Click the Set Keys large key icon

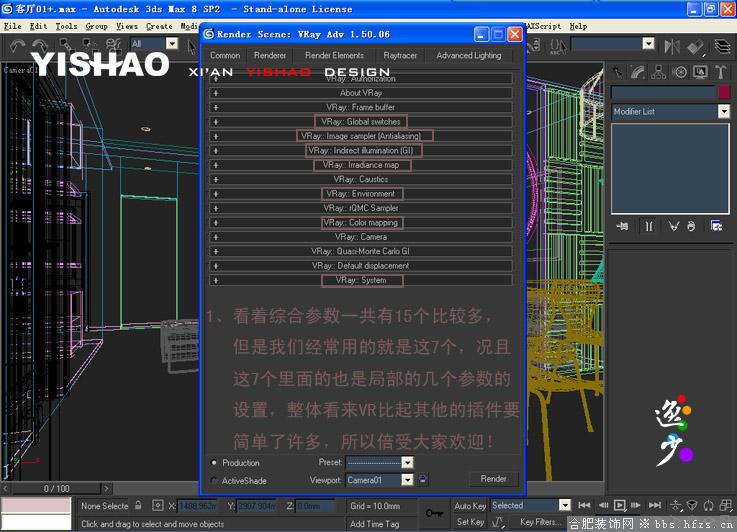click(434, 513)
